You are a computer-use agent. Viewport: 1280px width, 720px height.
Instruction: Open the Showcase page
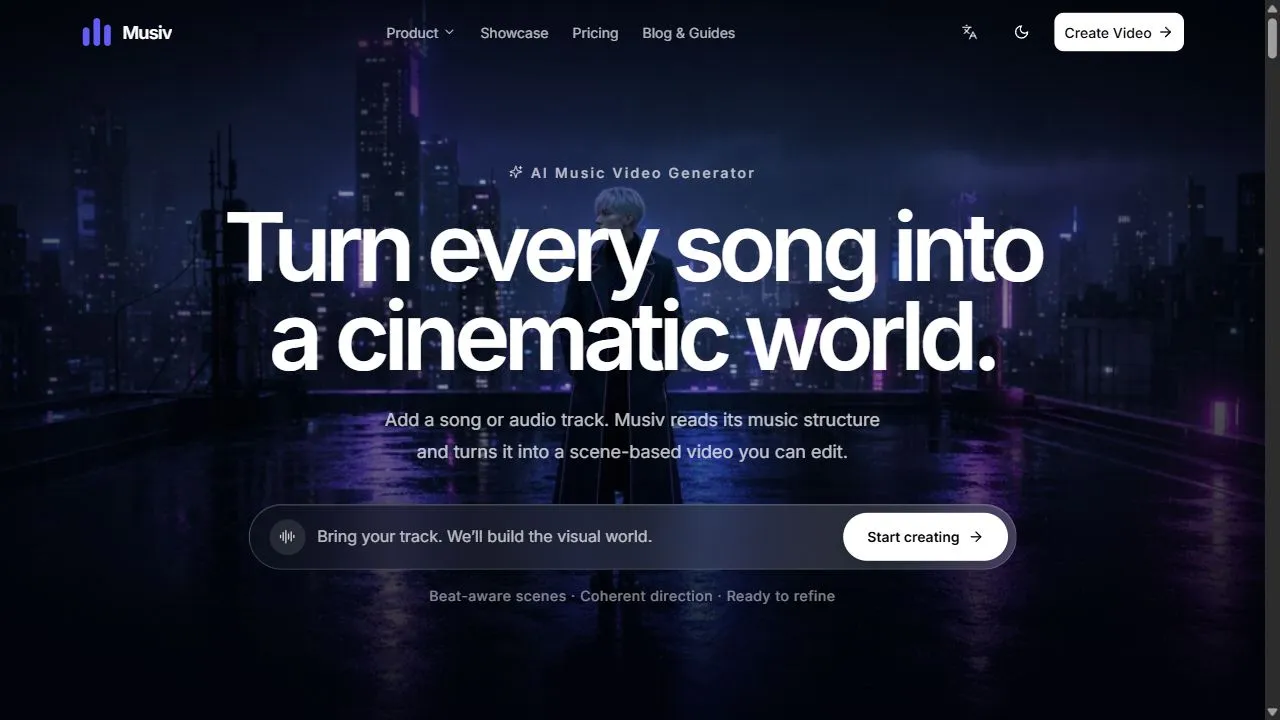(x=514, y=33)
